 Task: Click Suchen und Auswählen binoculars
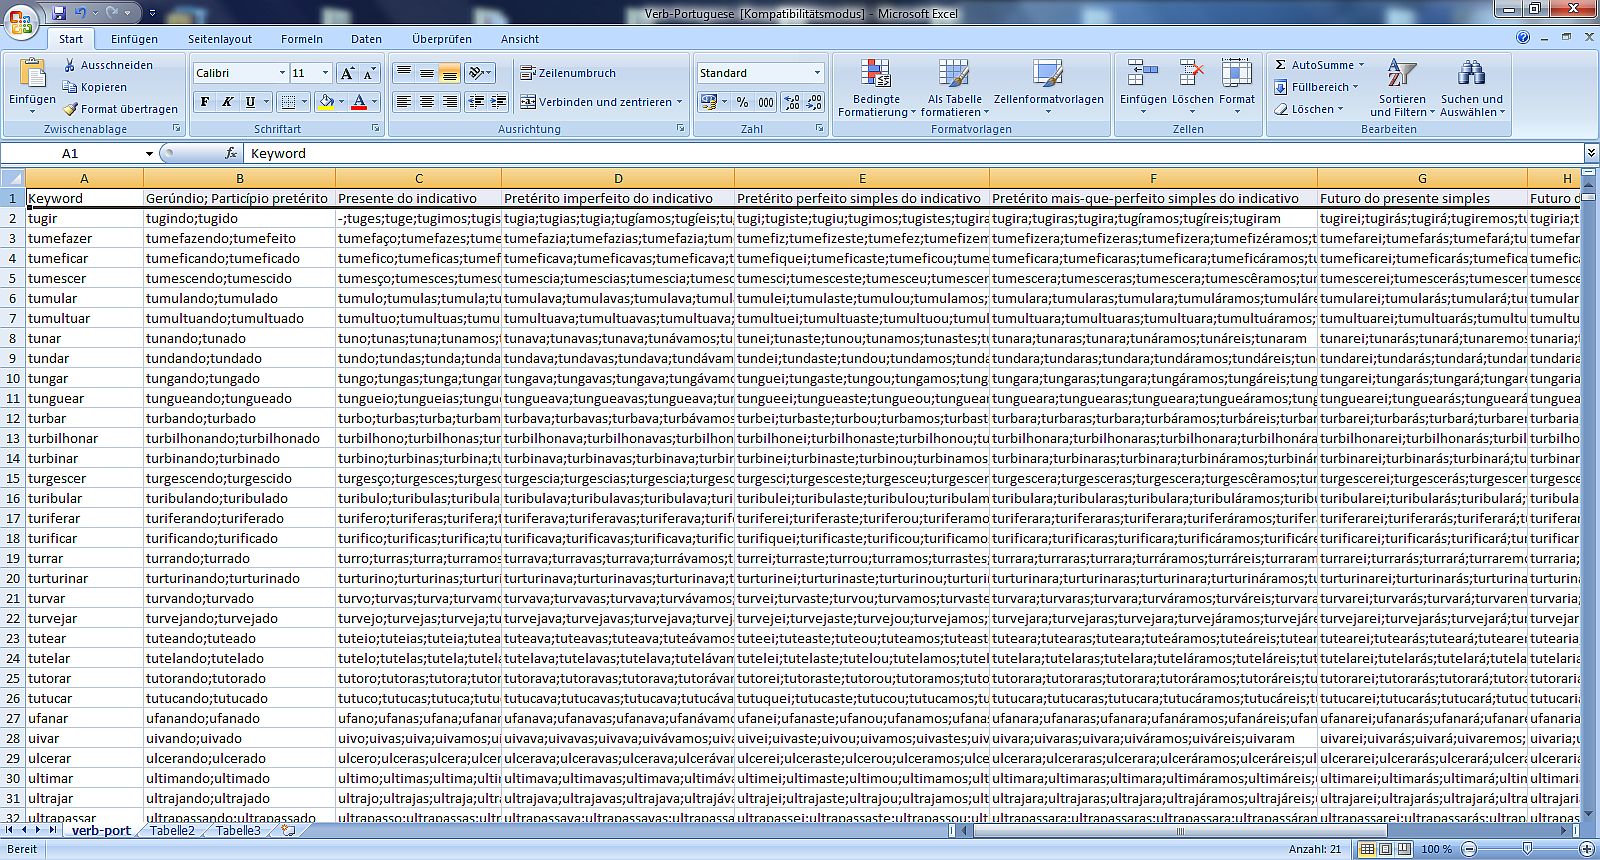coord(1471,74)
